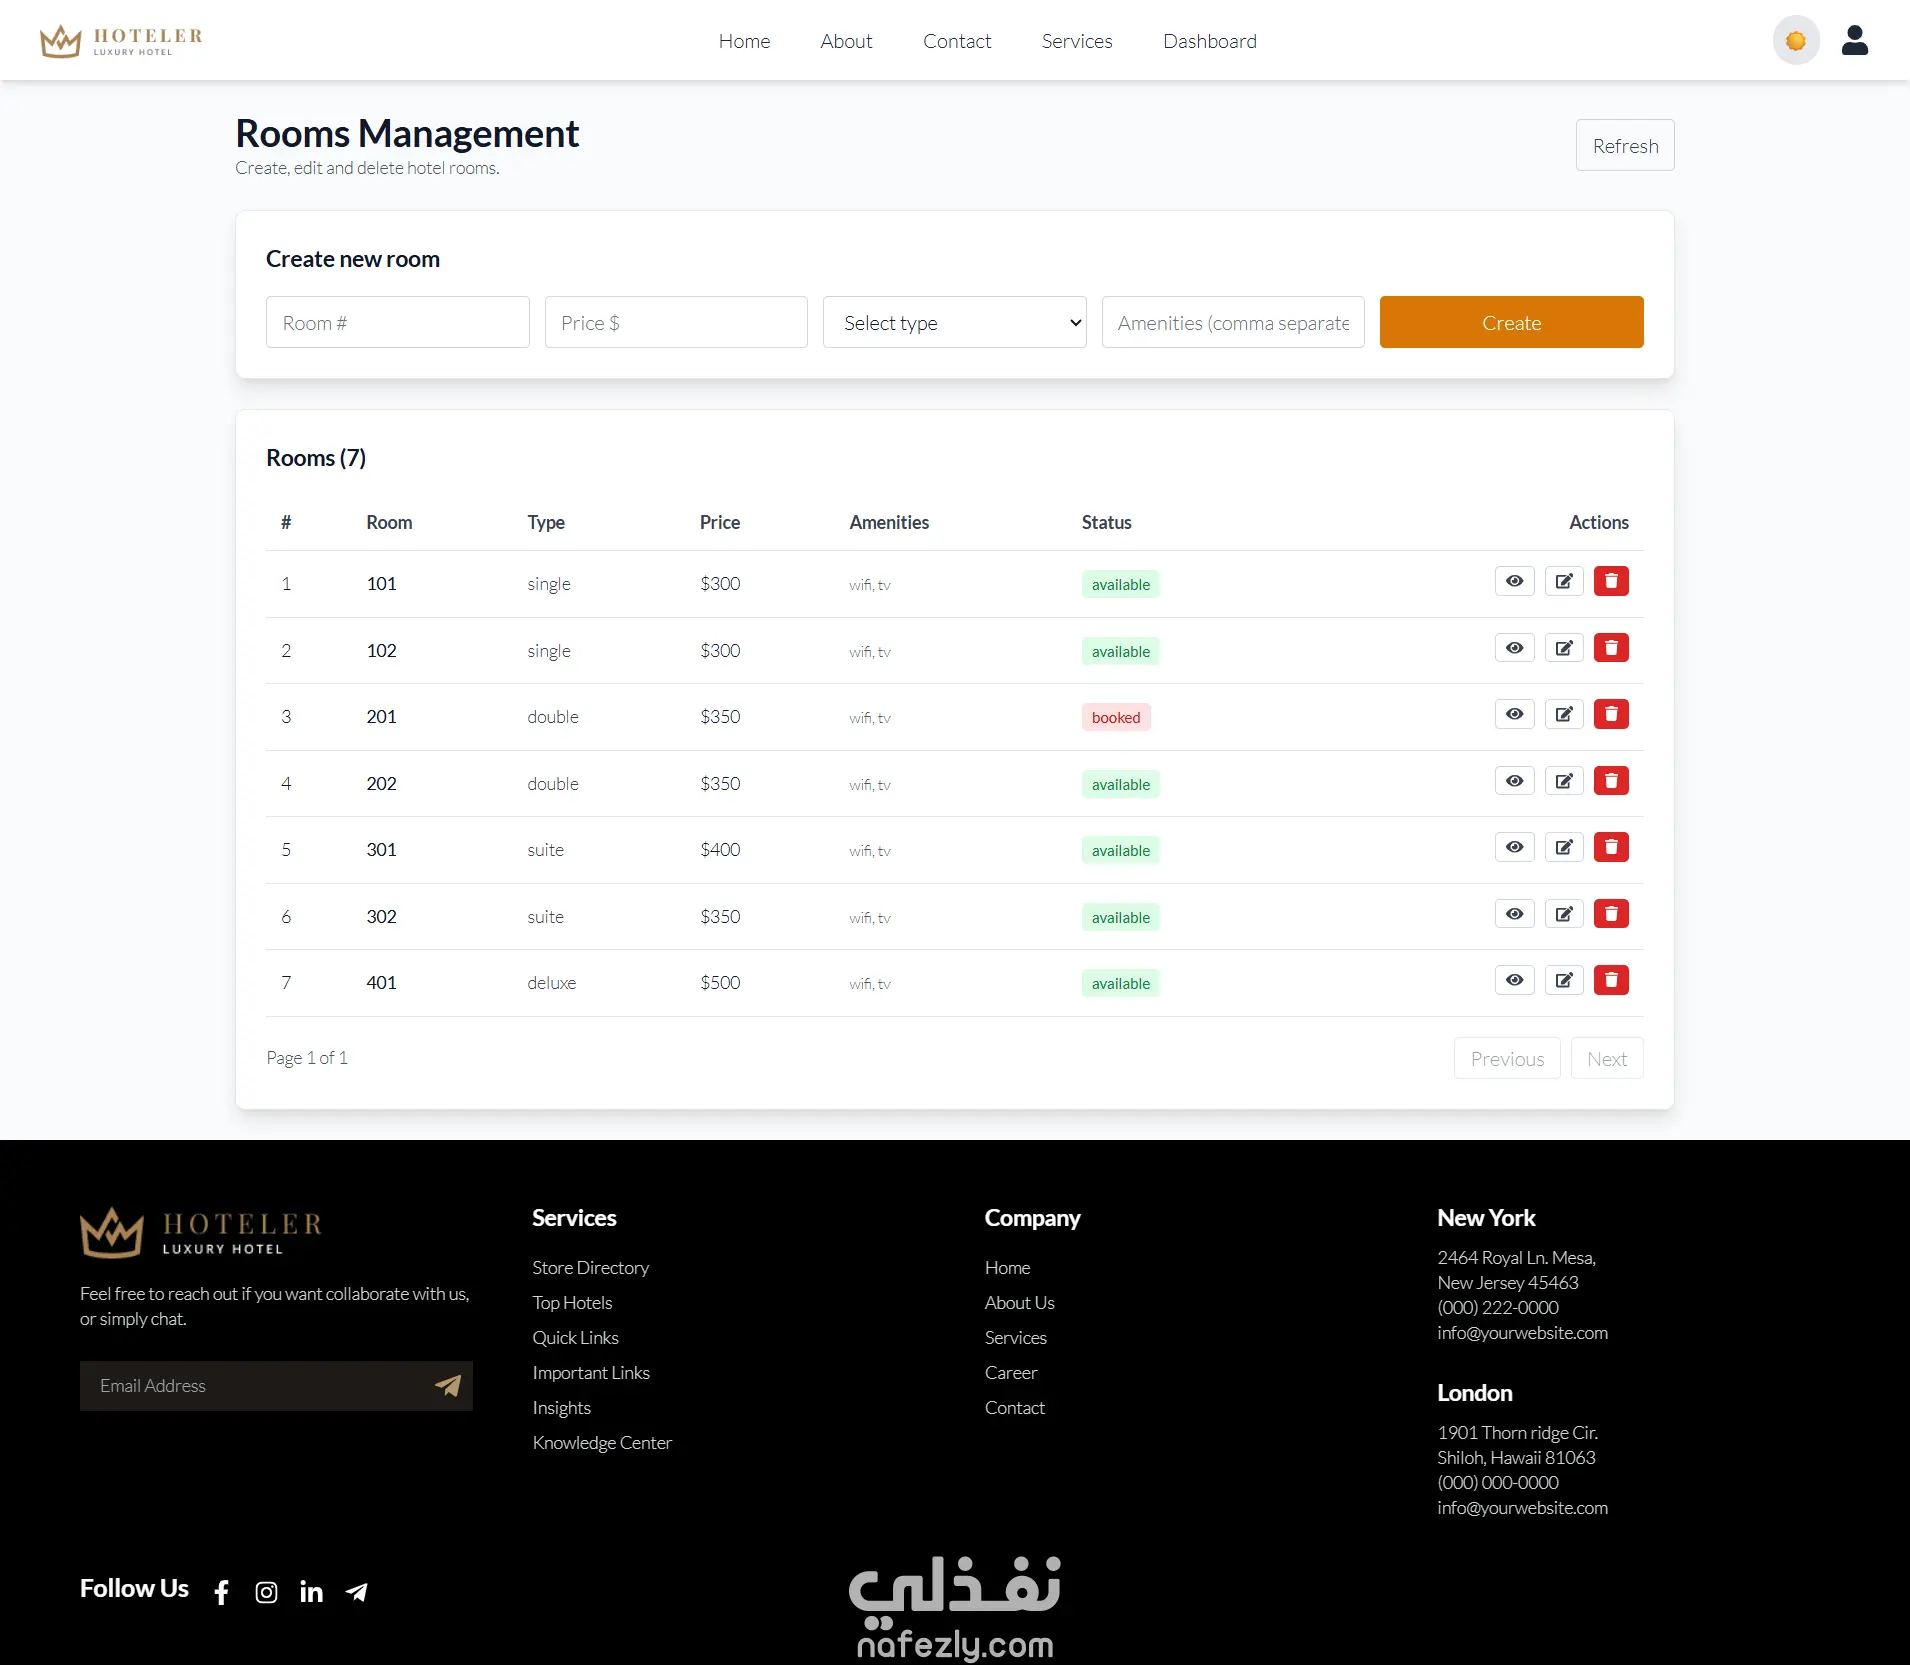
Task: Edit room 401
Action: (1564, 980)
